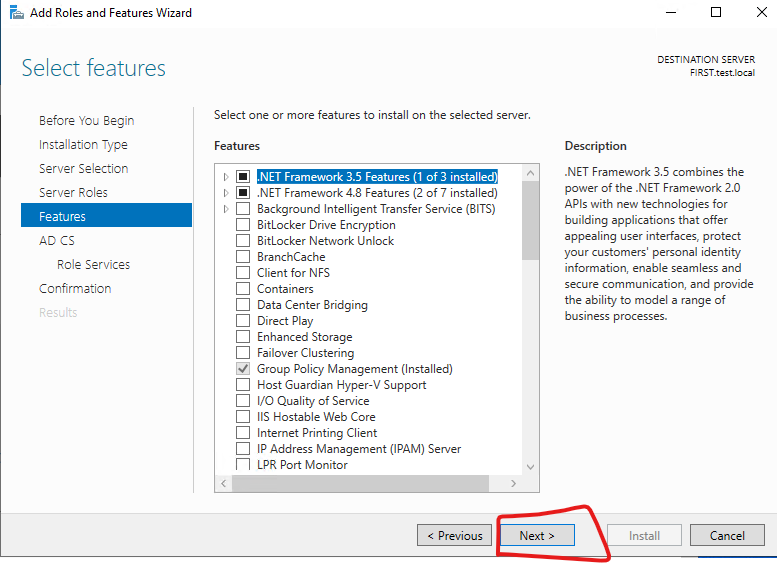Screen dimensions: 777x563
Task: Select .NET Framework 4.8 Features row text
Action: click(x=377, y=193)
